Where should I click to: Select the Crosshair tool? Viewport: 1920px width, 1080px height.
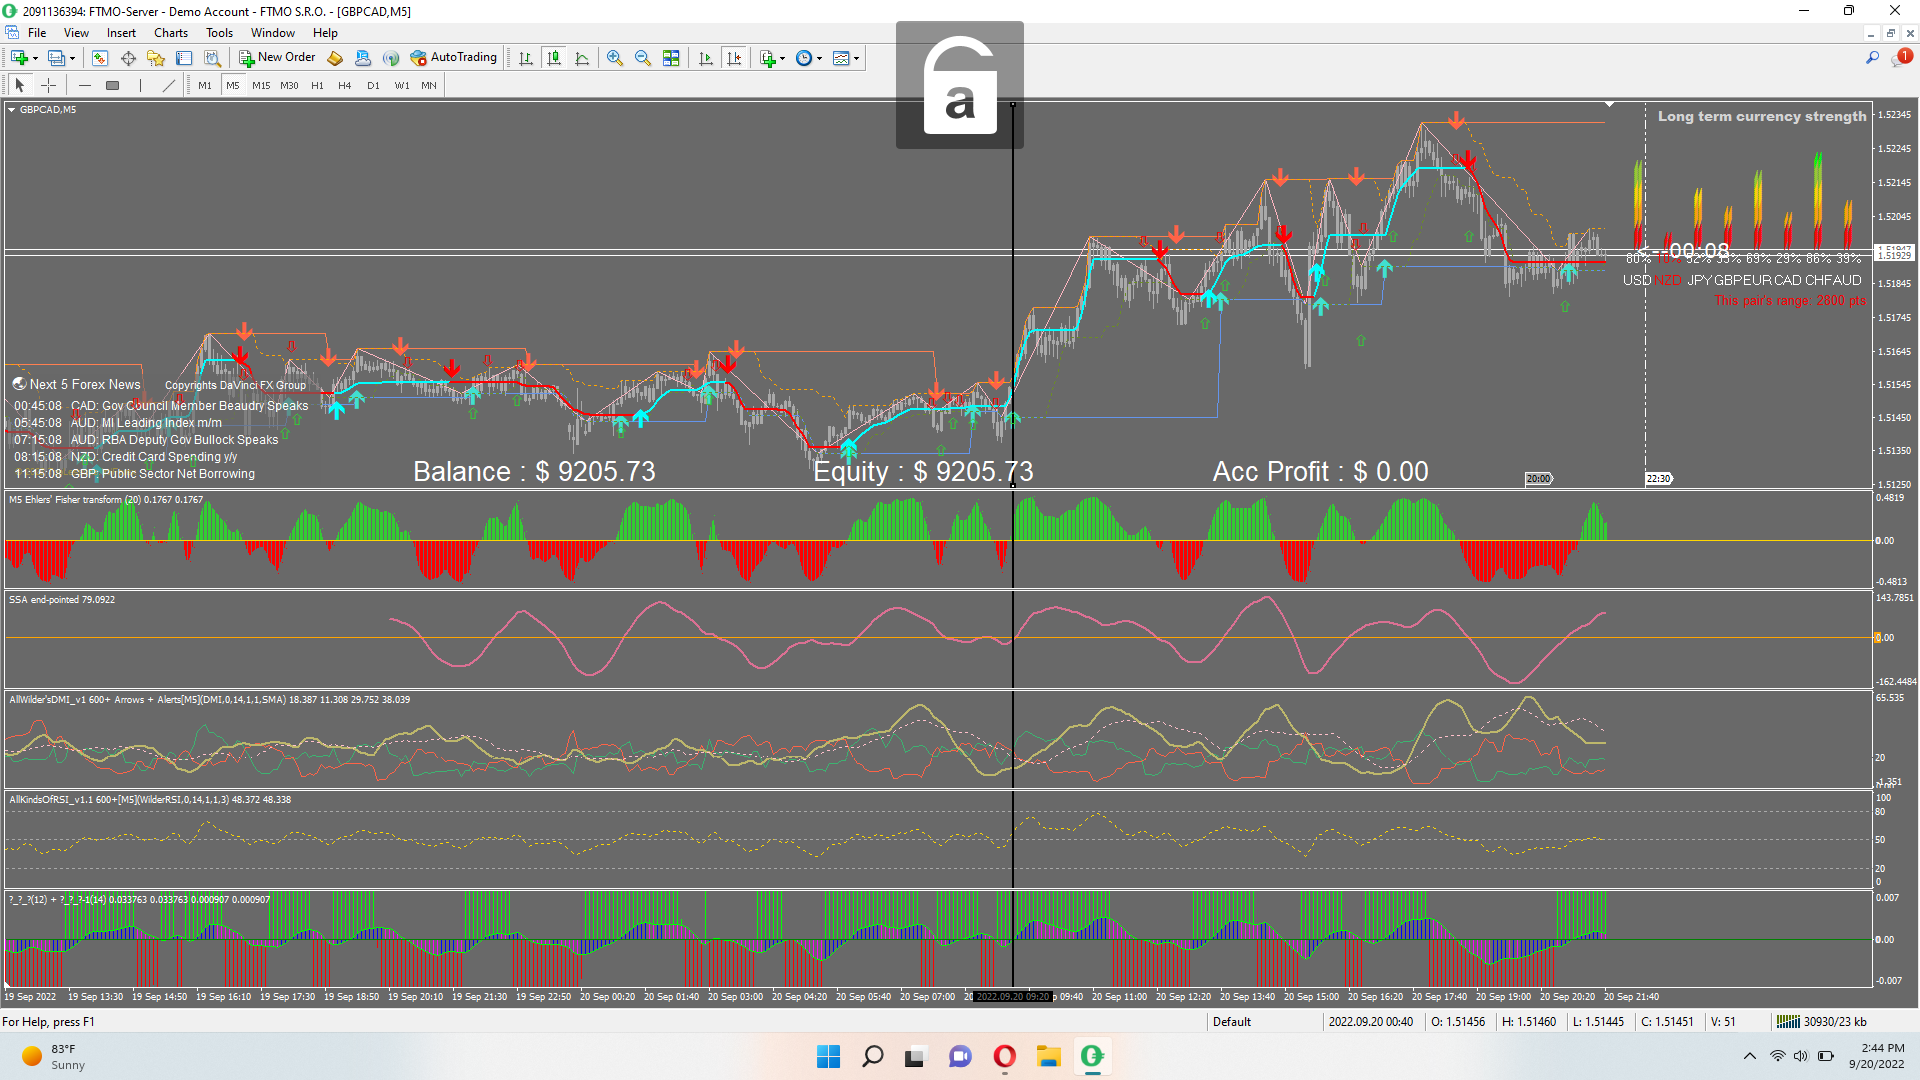pos(48,86)
